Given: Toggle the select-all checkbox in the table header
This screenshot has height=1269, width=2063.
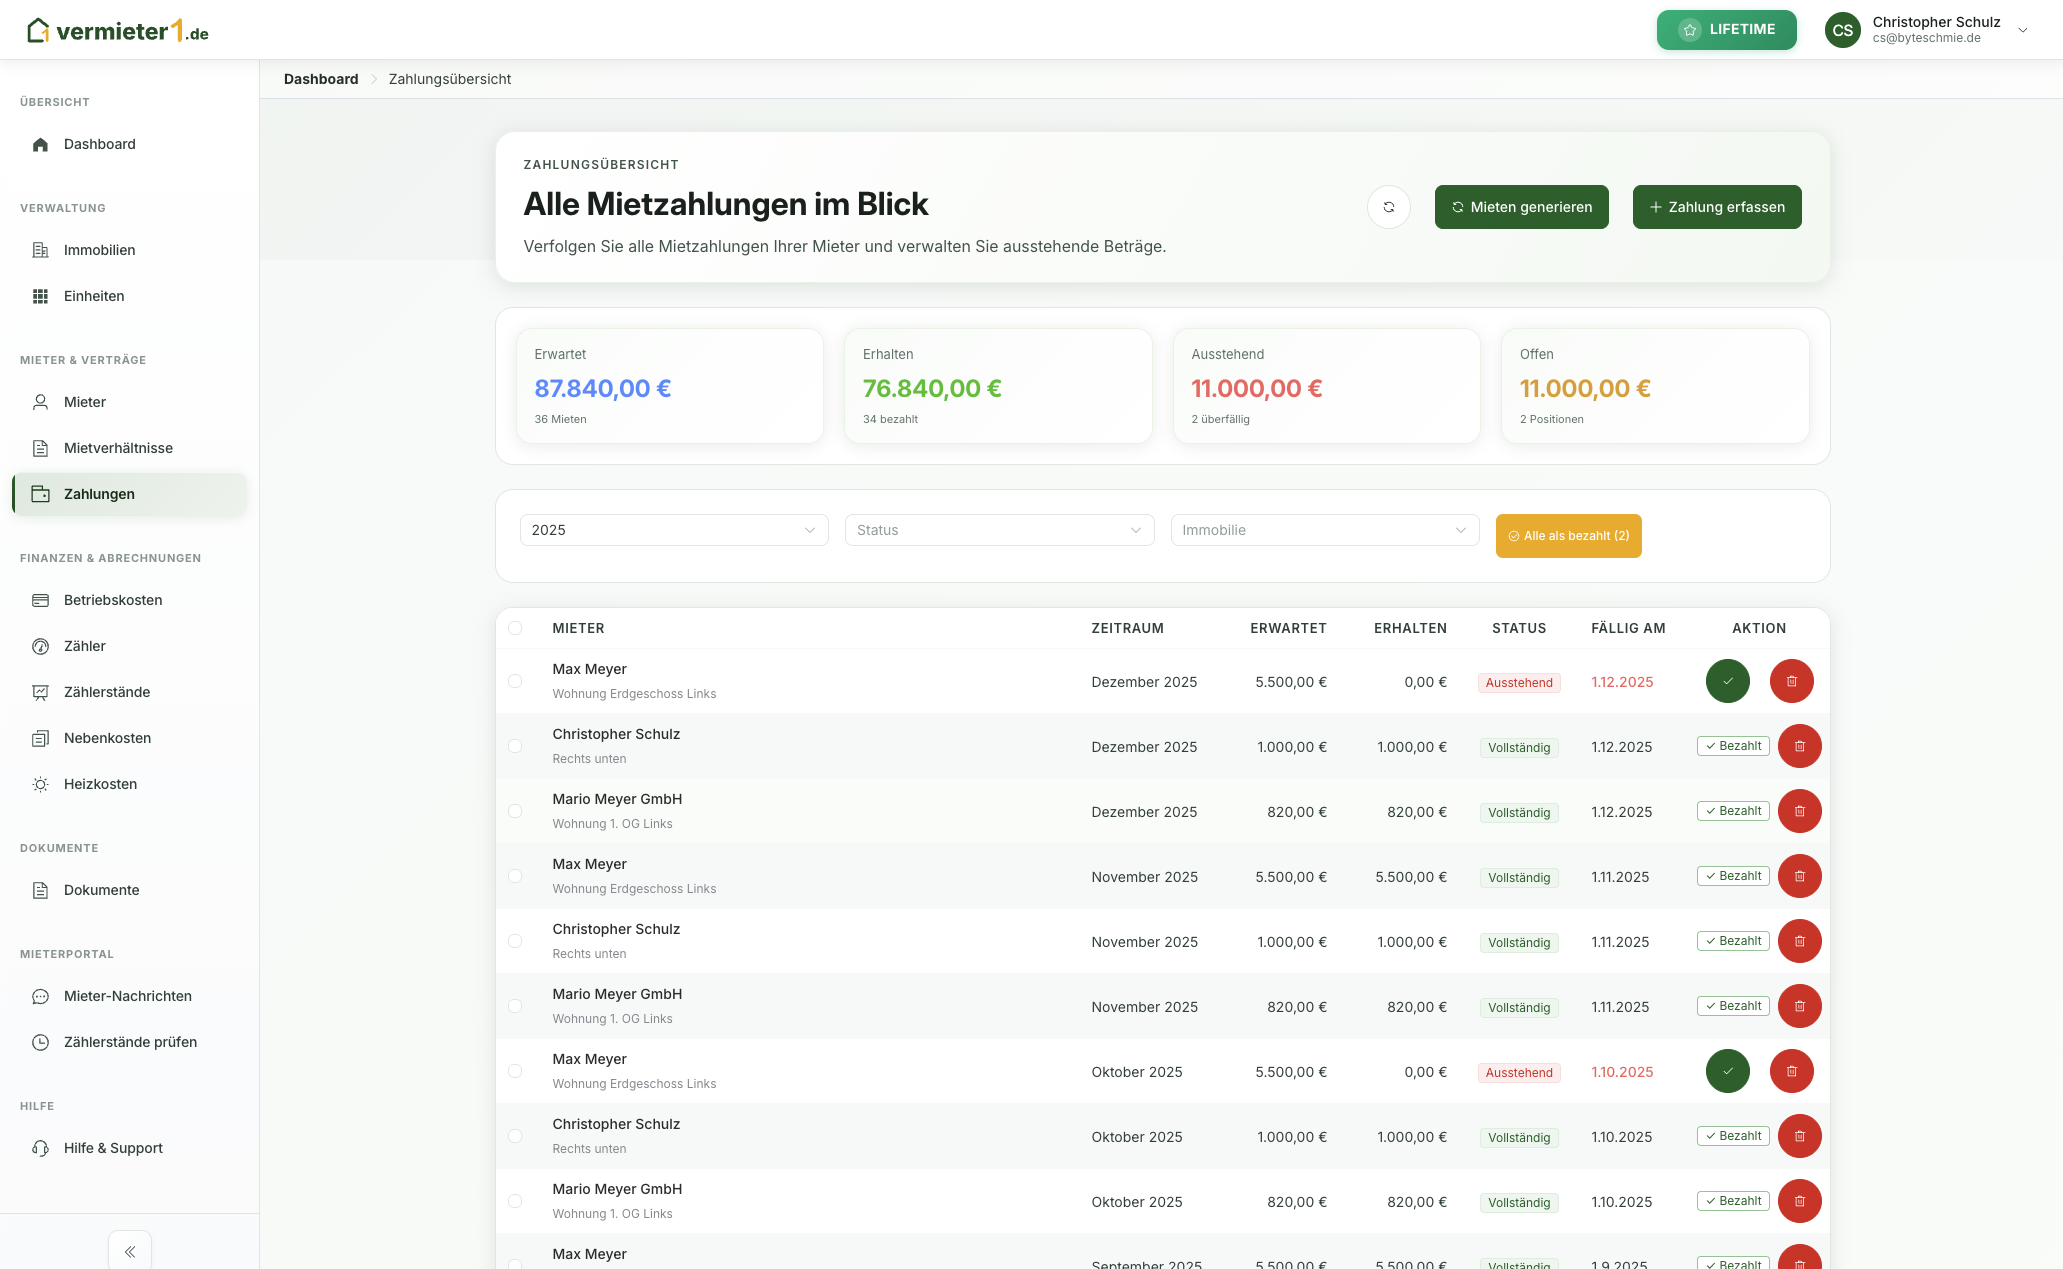Looking at the screenshot, I should [515, 629].
